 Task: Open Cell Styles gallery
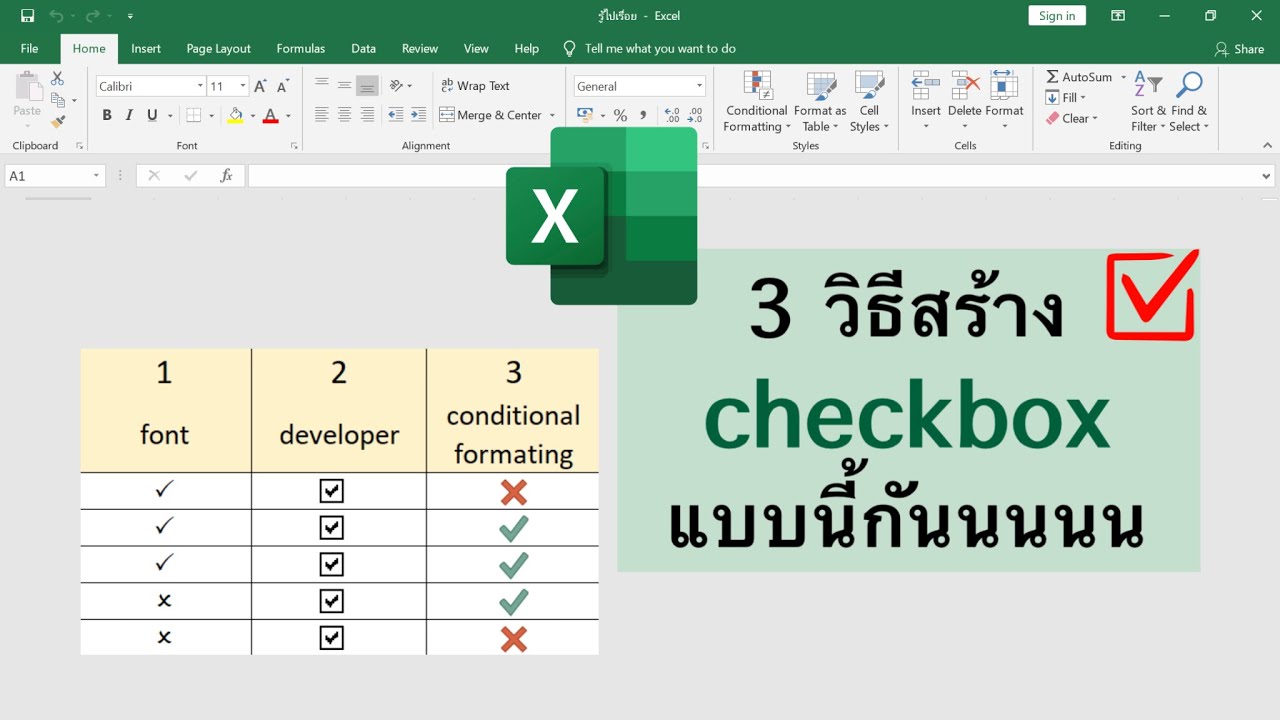[x=869, y=102]
